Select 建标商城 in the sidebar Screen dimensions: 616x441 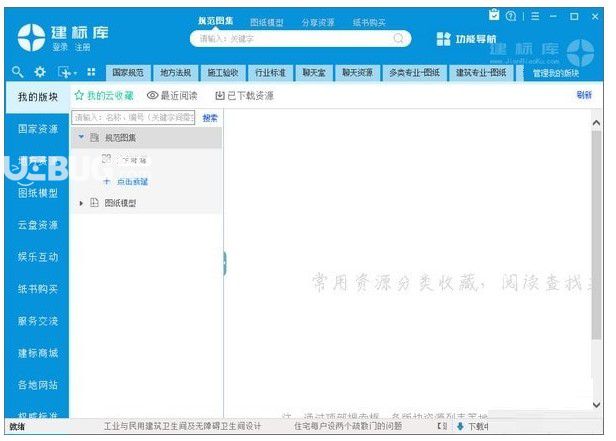38,353
